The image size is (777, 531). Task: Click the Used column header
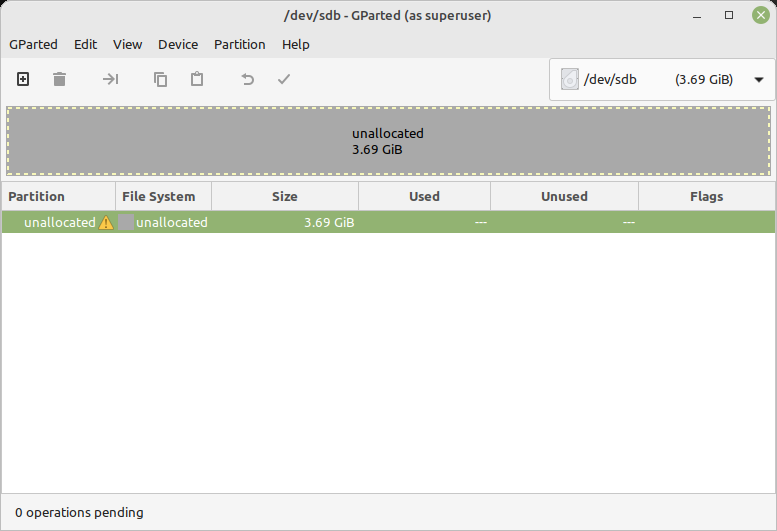425,197
